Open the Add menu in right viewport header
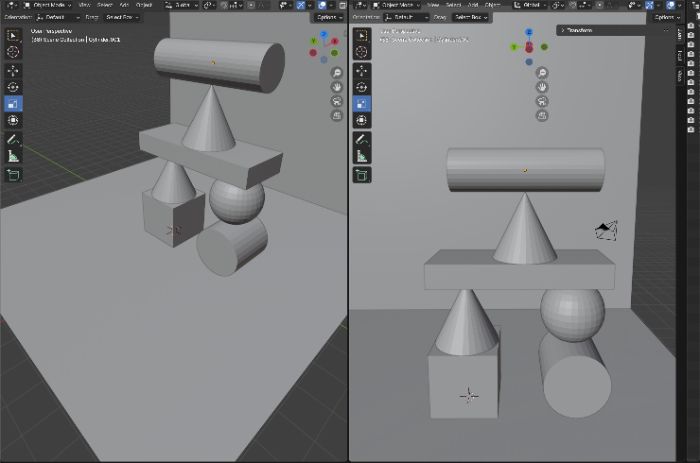The height and width of the screenshot is (463, 700). [473, 5]
